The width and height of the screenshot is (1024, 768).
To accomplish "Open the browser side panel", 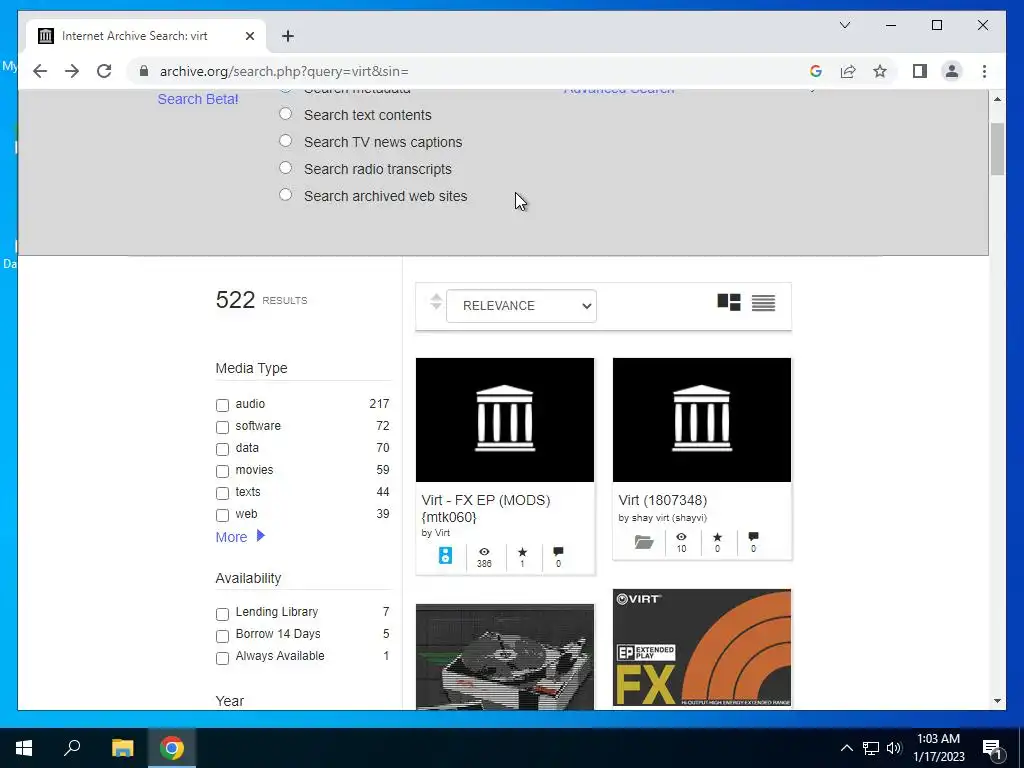I will (x=920, y=71).
